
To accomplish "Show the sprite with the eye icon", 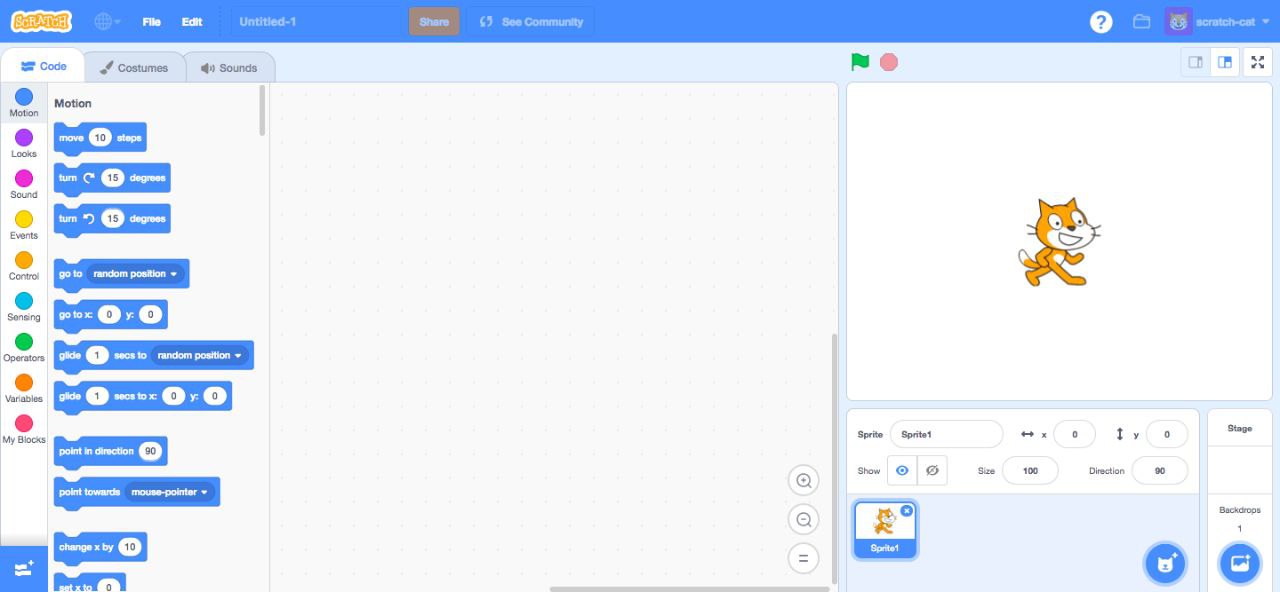I will click(902, 470).
